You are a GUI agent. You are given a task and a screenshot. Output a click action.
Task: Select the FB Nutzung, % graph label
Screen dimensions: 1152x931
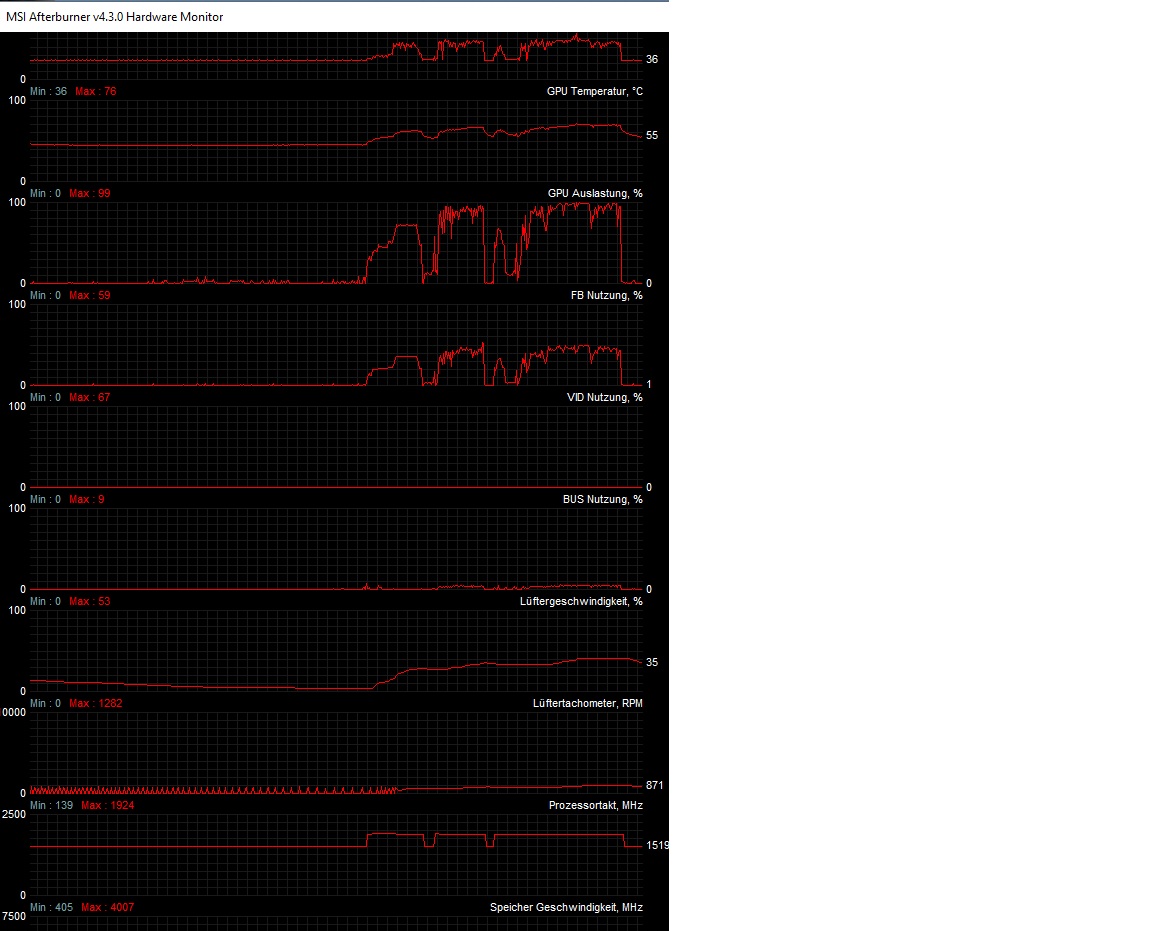pyautogui.click(x=607, y=295)
